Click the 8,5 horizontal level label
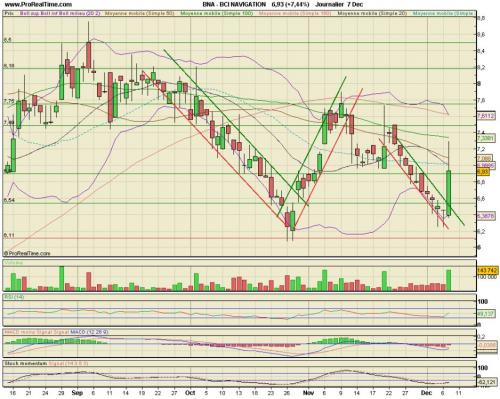The width and height of the screenshot is (500, 399). pyautogui.click(x=7, y=40)
